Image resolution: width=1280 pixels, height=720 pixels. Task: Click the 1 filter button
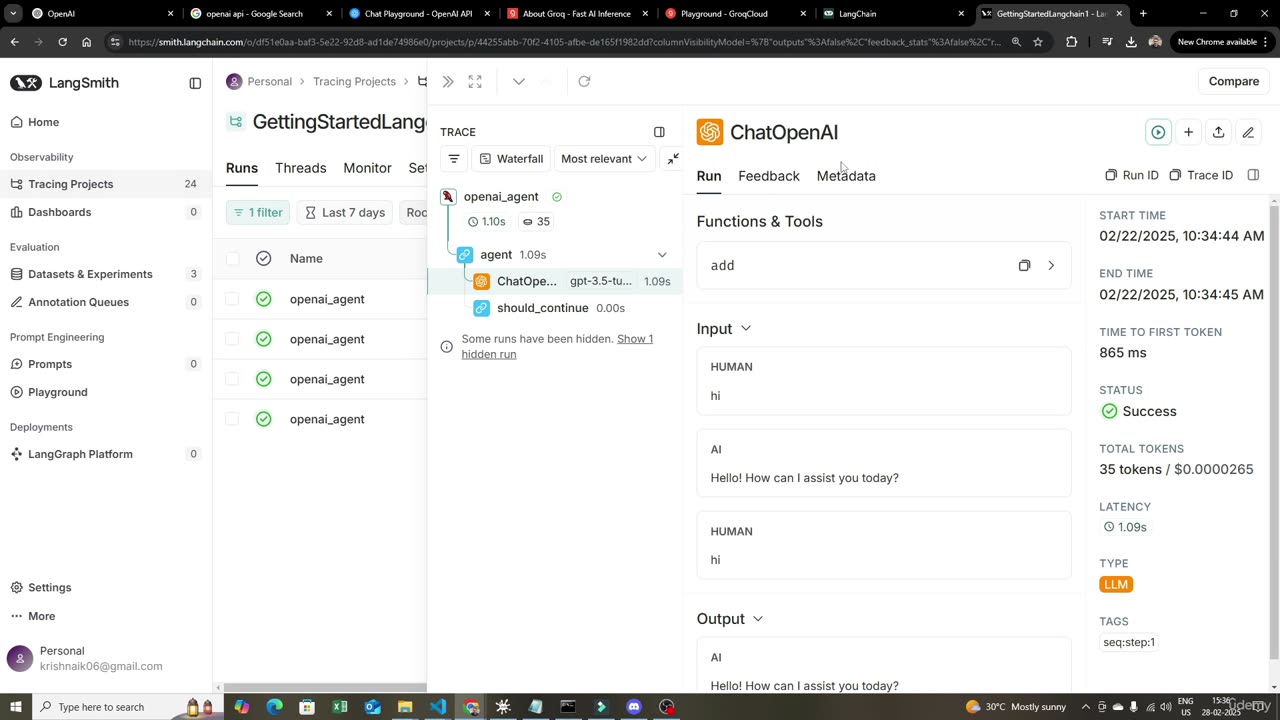click(x=258, y=212)
